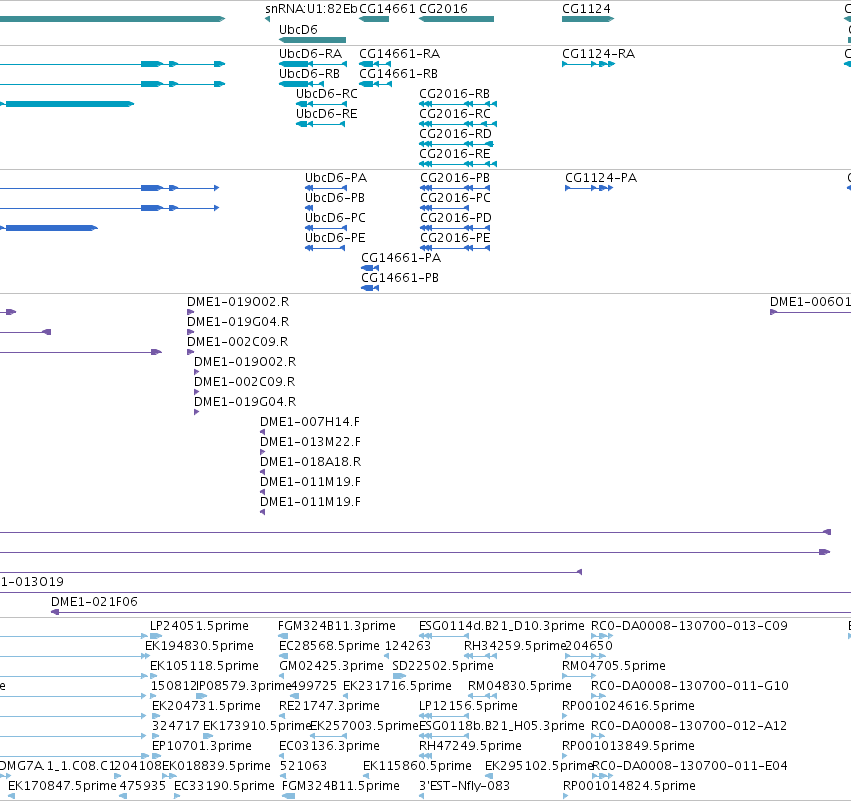851x801 pixels.
Task: Select the snRNA:U1:82Eb gene label
Action: tap(312, 9)
